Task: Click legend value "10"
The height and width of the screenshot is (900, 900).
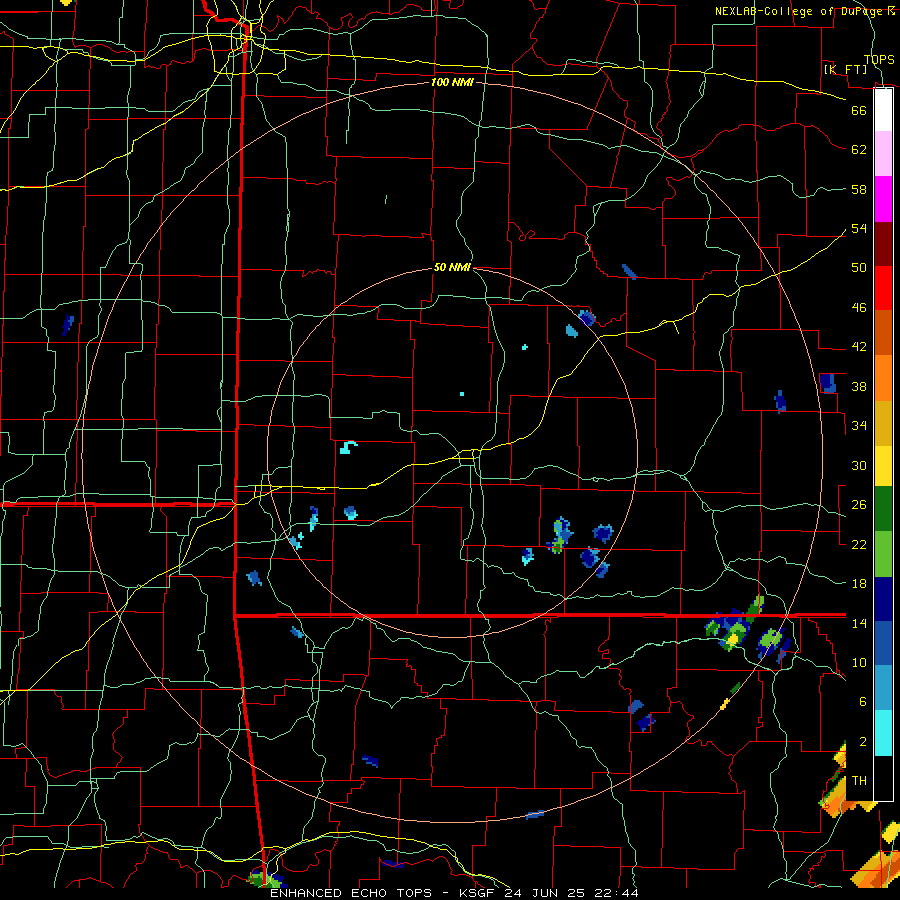Action: 859,663
